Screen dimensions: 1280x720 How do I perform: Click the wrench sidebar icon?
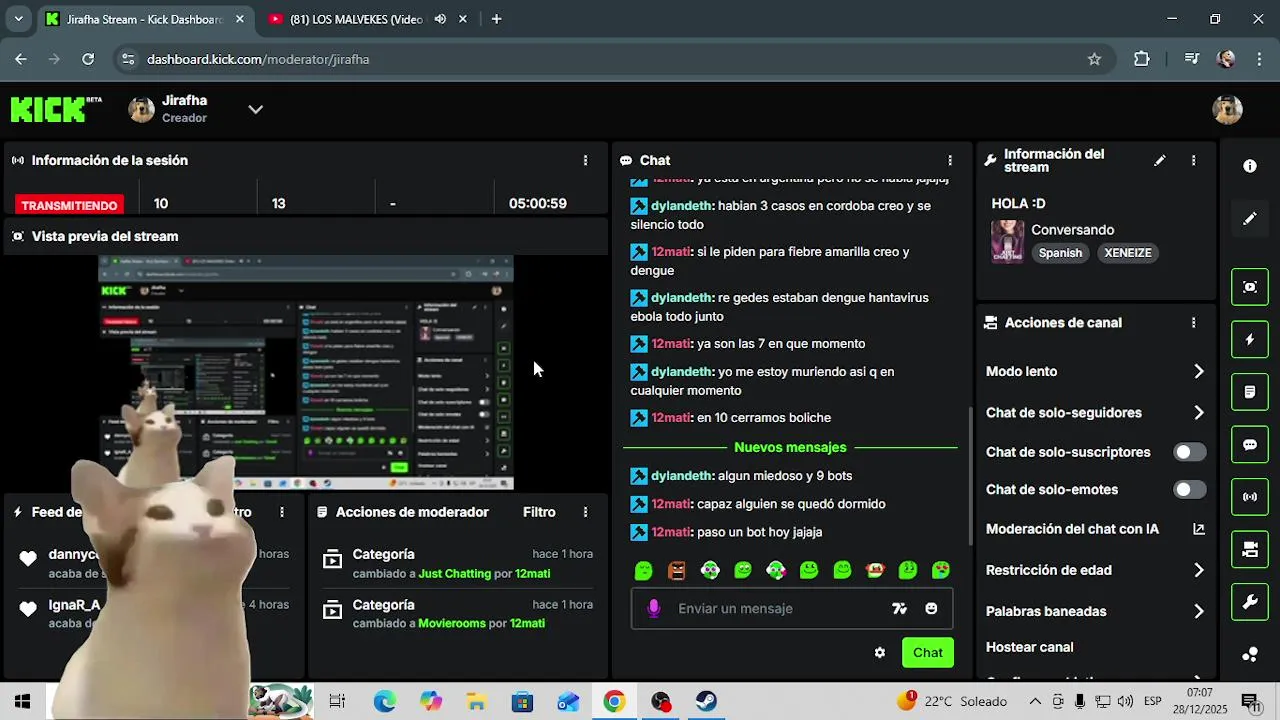click(1249, 602)
